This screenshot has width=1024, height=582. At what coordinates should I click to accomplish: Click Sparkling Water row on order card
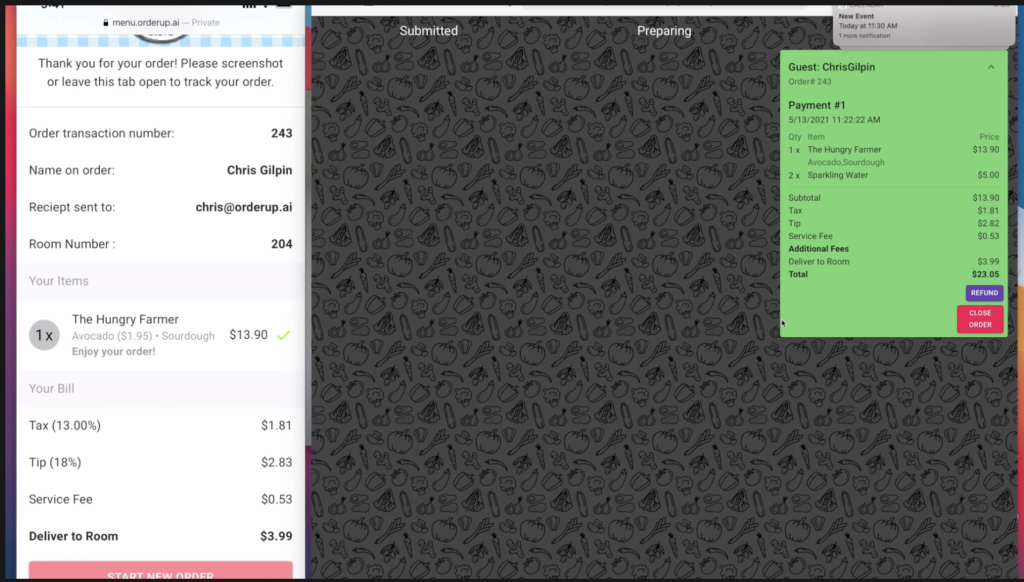point(893,175)
